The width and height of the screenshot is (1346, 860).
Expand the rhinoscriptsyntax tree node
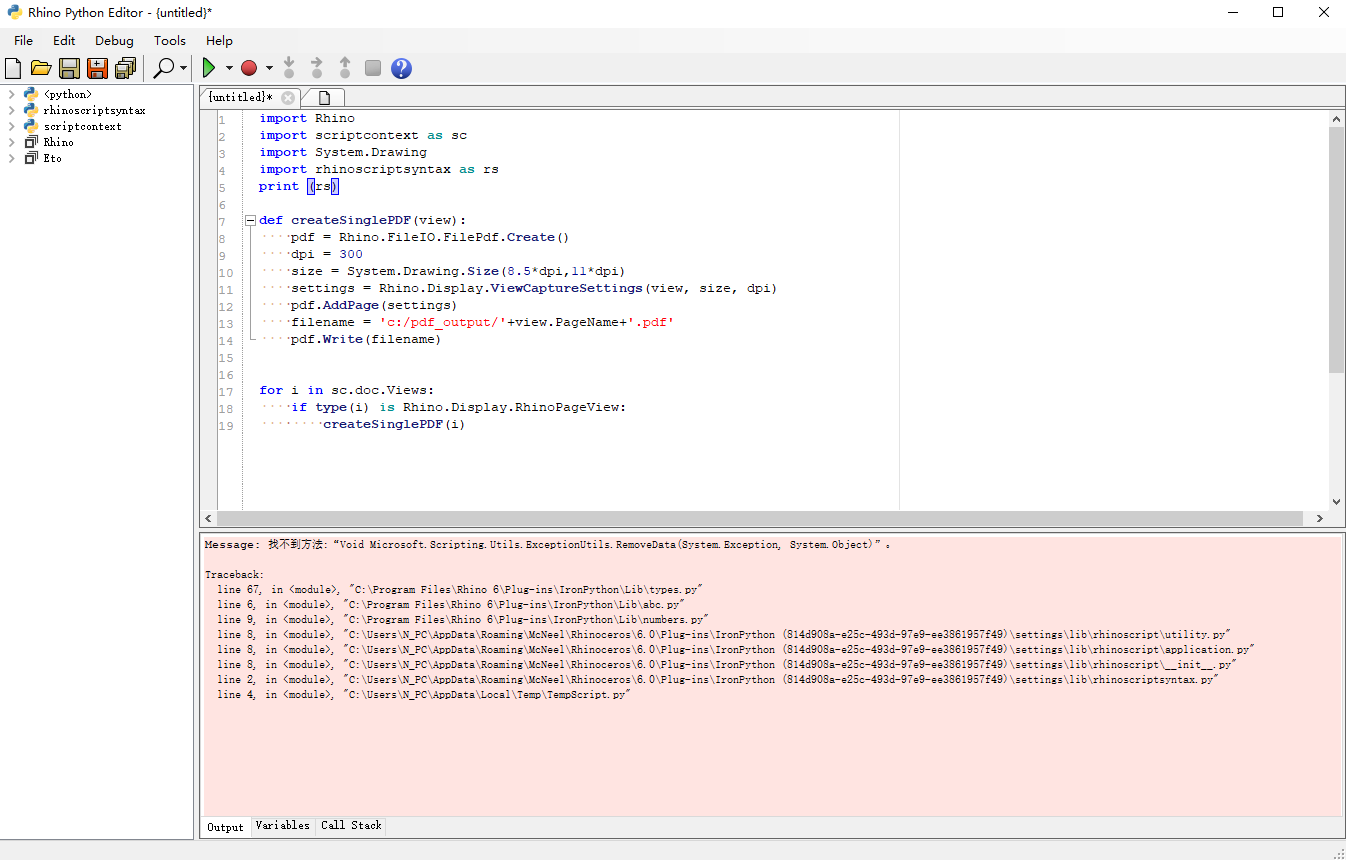click(x=11, y=110)
